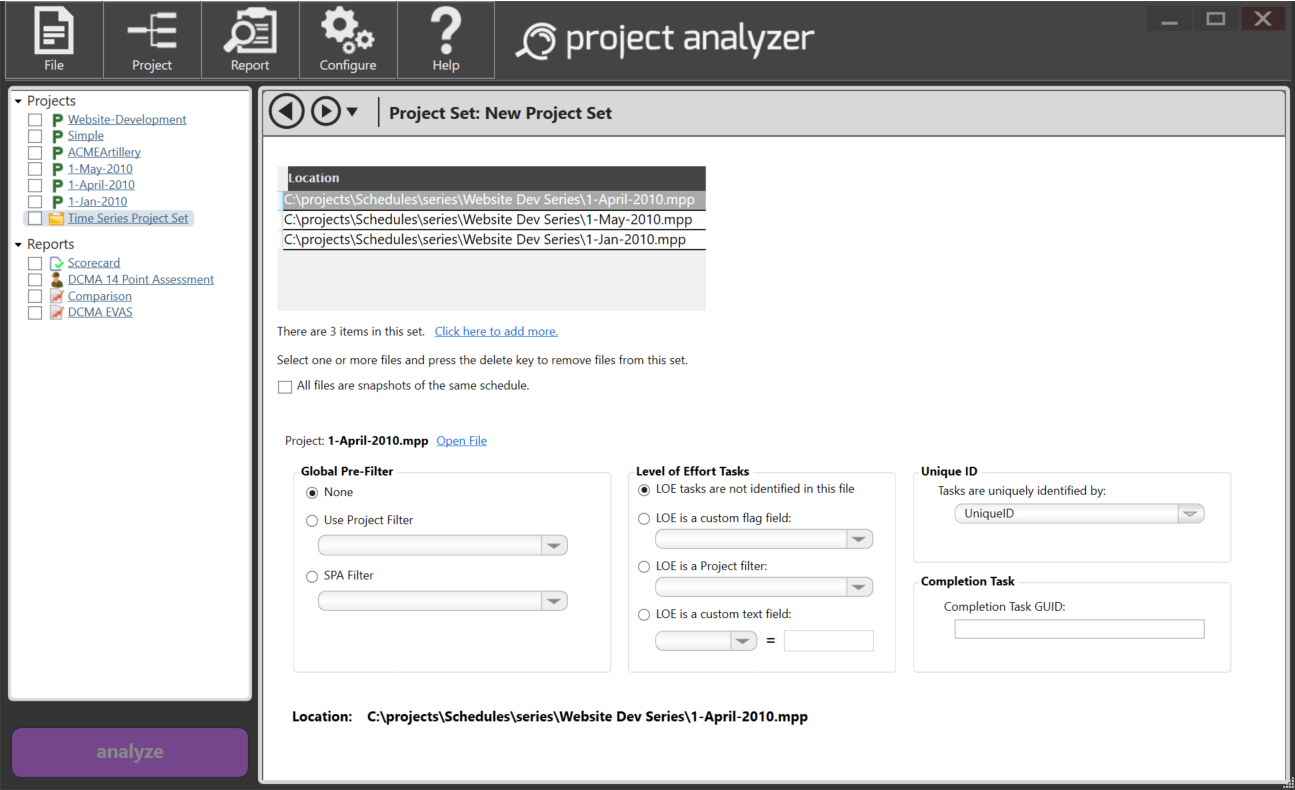Tick the Website-Development project checkbox
The height and width of the screenshot is (790, 1295).
coord(35,120)
